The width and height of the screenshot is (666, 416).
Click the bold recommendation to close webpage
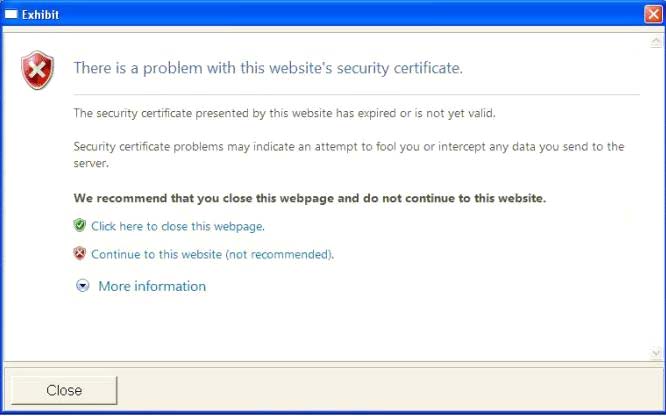click(x=310, y=198)
